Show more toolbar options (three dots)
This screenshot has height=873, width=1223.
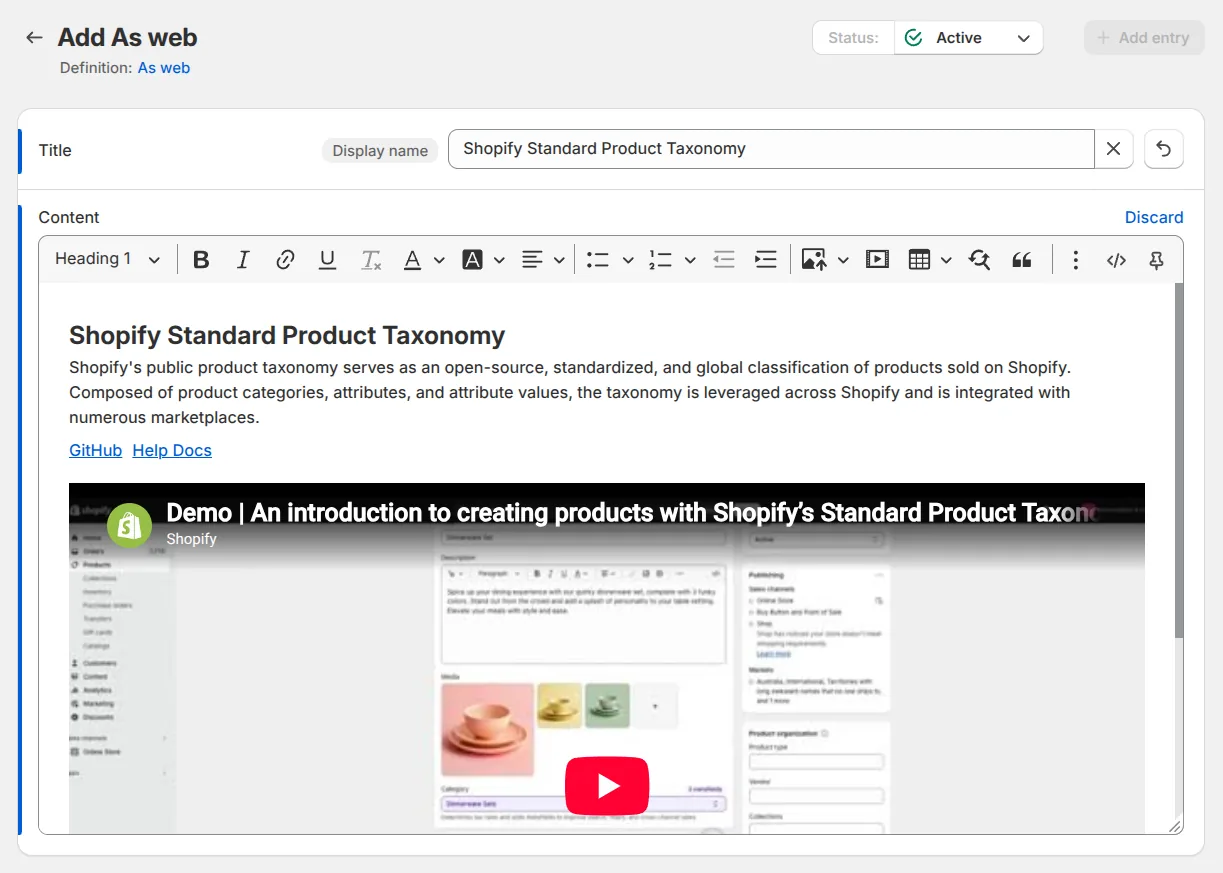point(1075,260)
